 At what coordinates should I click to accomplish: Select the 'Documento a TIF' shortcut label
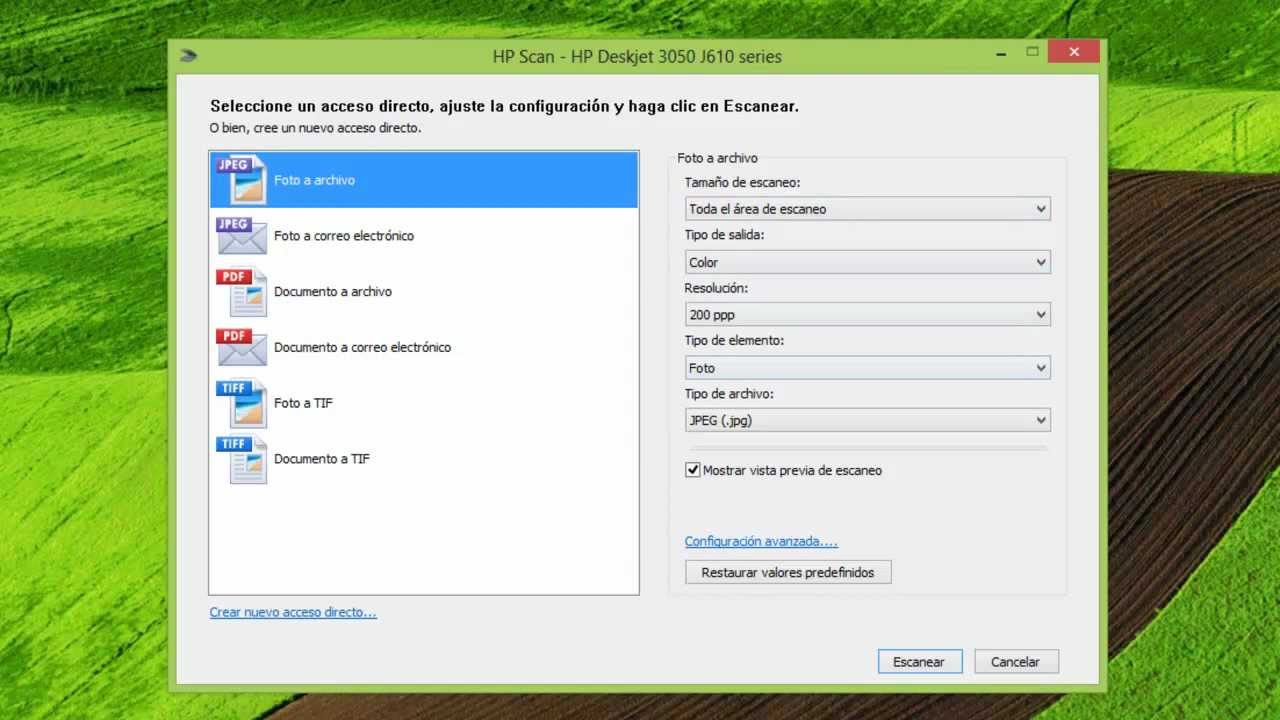[322, 459]
